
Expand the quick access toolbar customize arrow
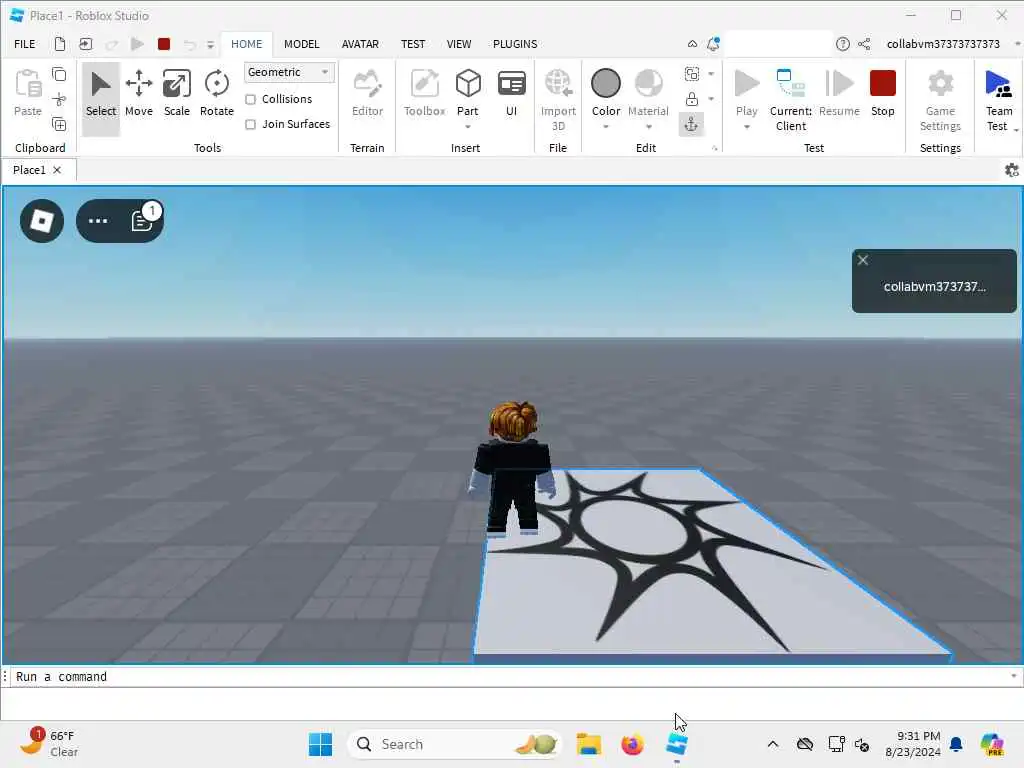click(210, 44)
